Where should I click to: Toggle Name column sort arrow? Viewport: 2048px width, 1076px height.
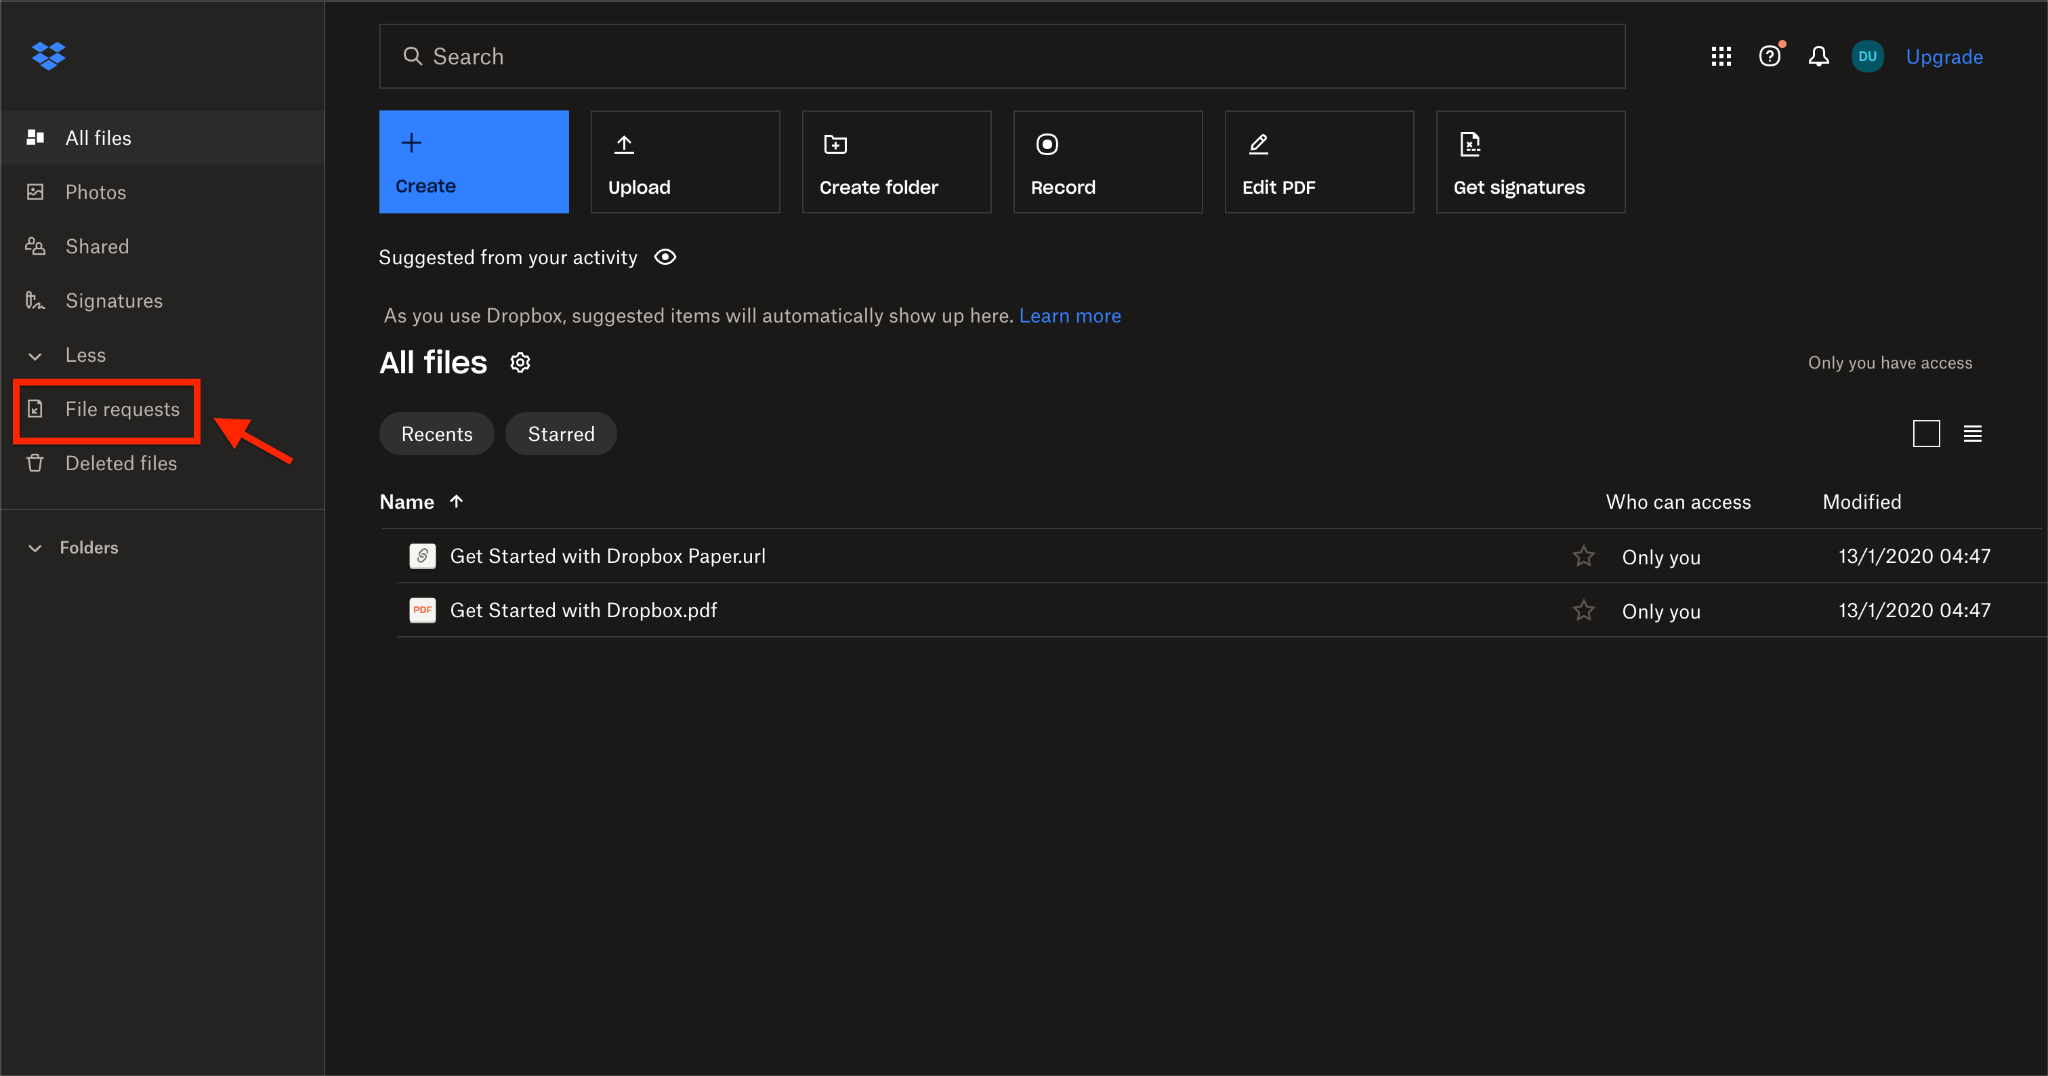[x=456, y=502]
